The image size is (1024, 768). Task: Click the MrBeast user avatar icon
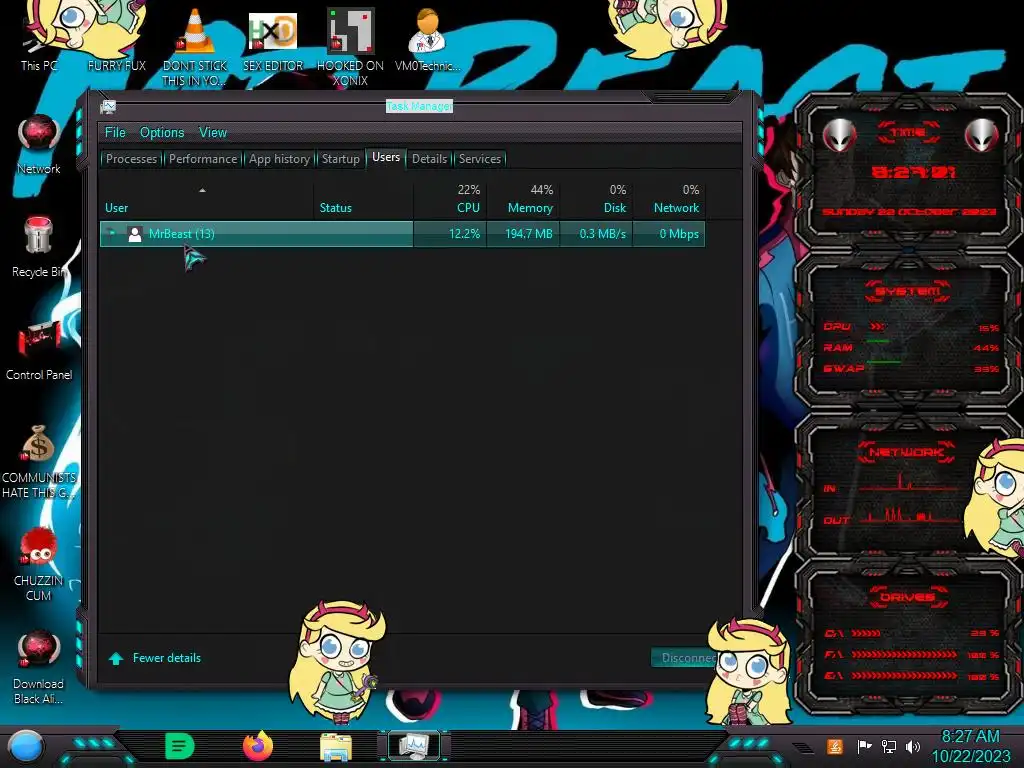(135, 234)
